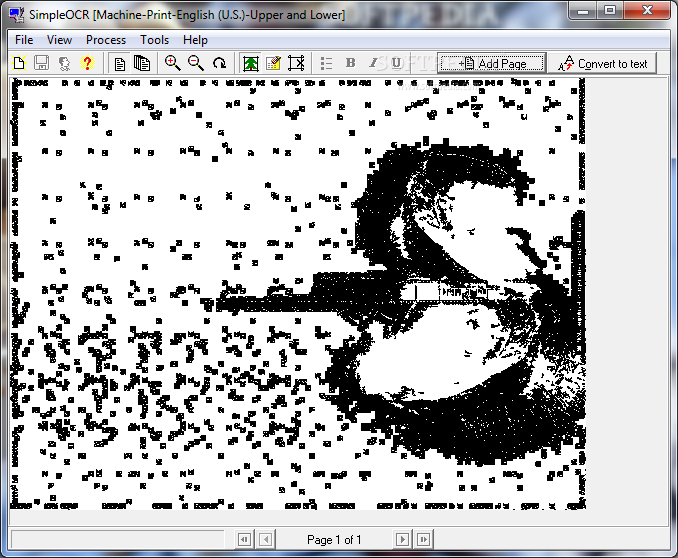Image resolution: width=678 pixels, height=558 pixels.
Task: Click the Save floppy disk icon
Action: (x=42, y=63)
